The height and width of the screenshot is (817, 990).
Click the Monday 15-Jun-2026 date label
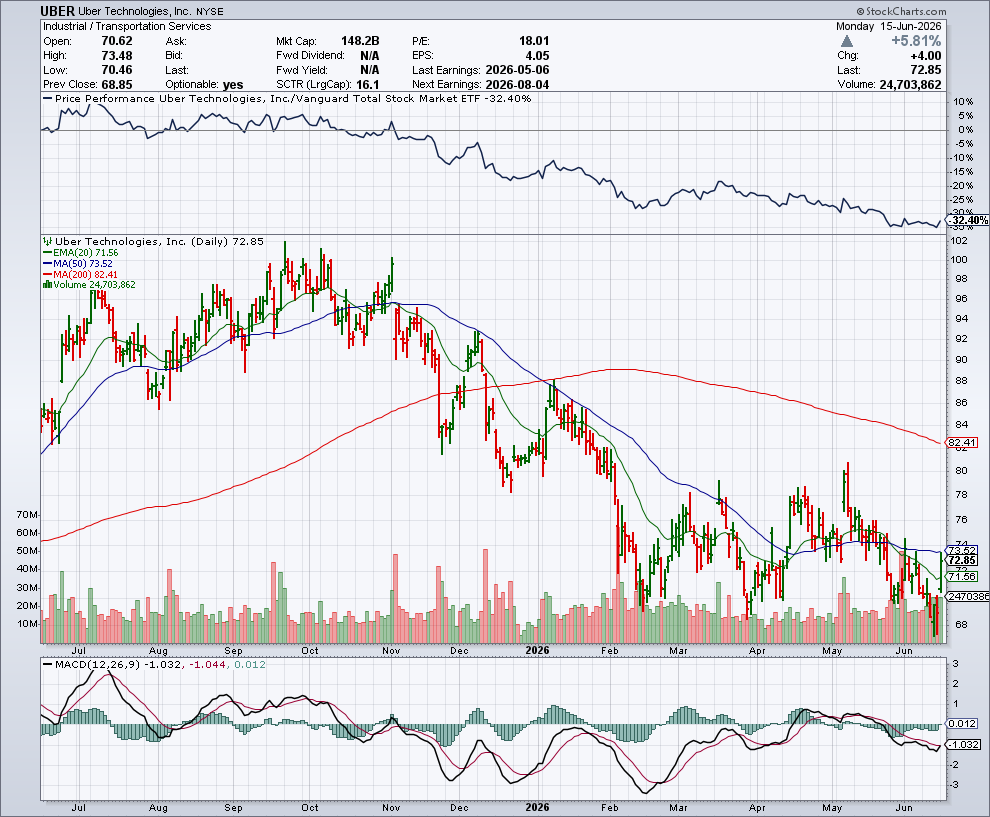click(888, 27)
